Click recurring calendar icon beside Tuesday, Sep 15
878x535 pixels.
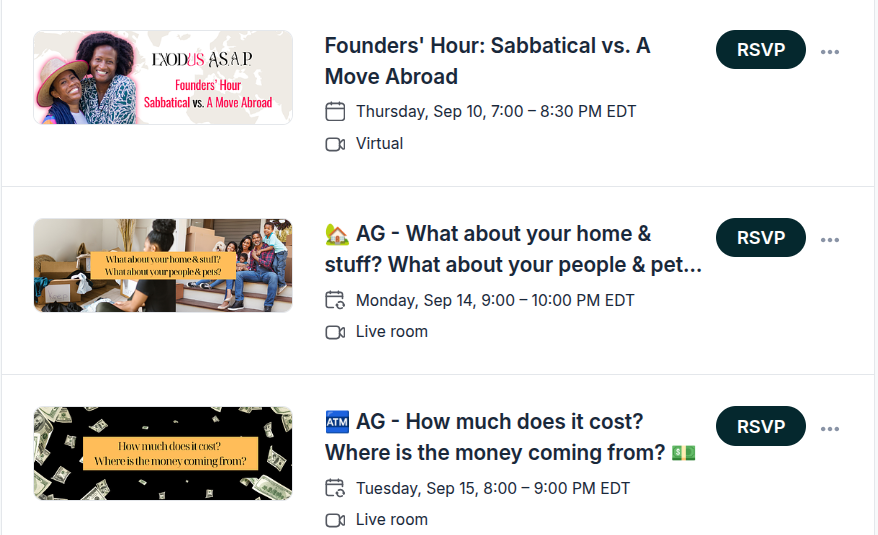tap(335, 488)
